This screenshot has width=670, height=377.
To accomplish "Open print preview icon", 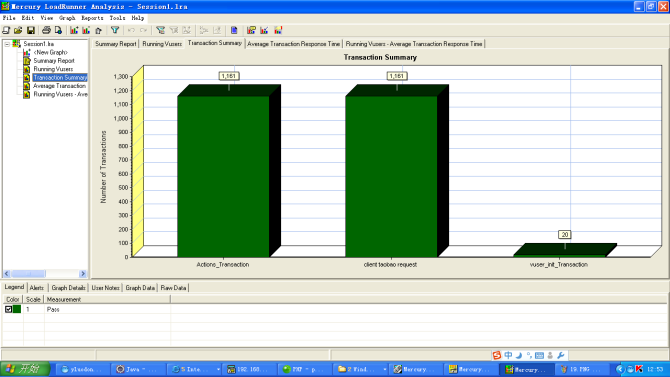I will (59, 30).
